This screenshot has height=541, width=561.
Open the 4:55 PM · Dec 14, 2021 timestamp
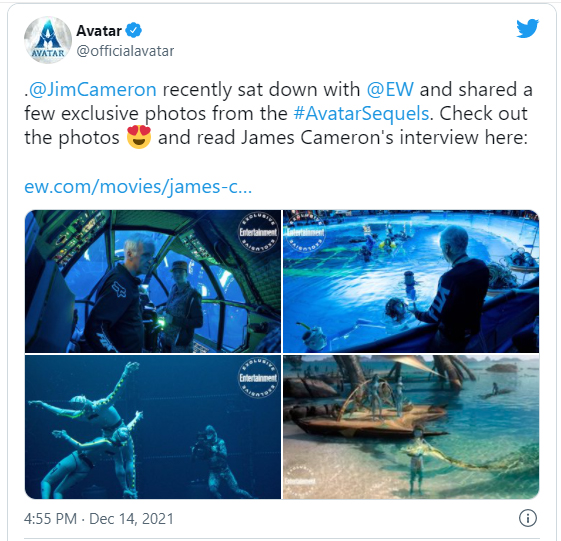click(x=99, y=518)
